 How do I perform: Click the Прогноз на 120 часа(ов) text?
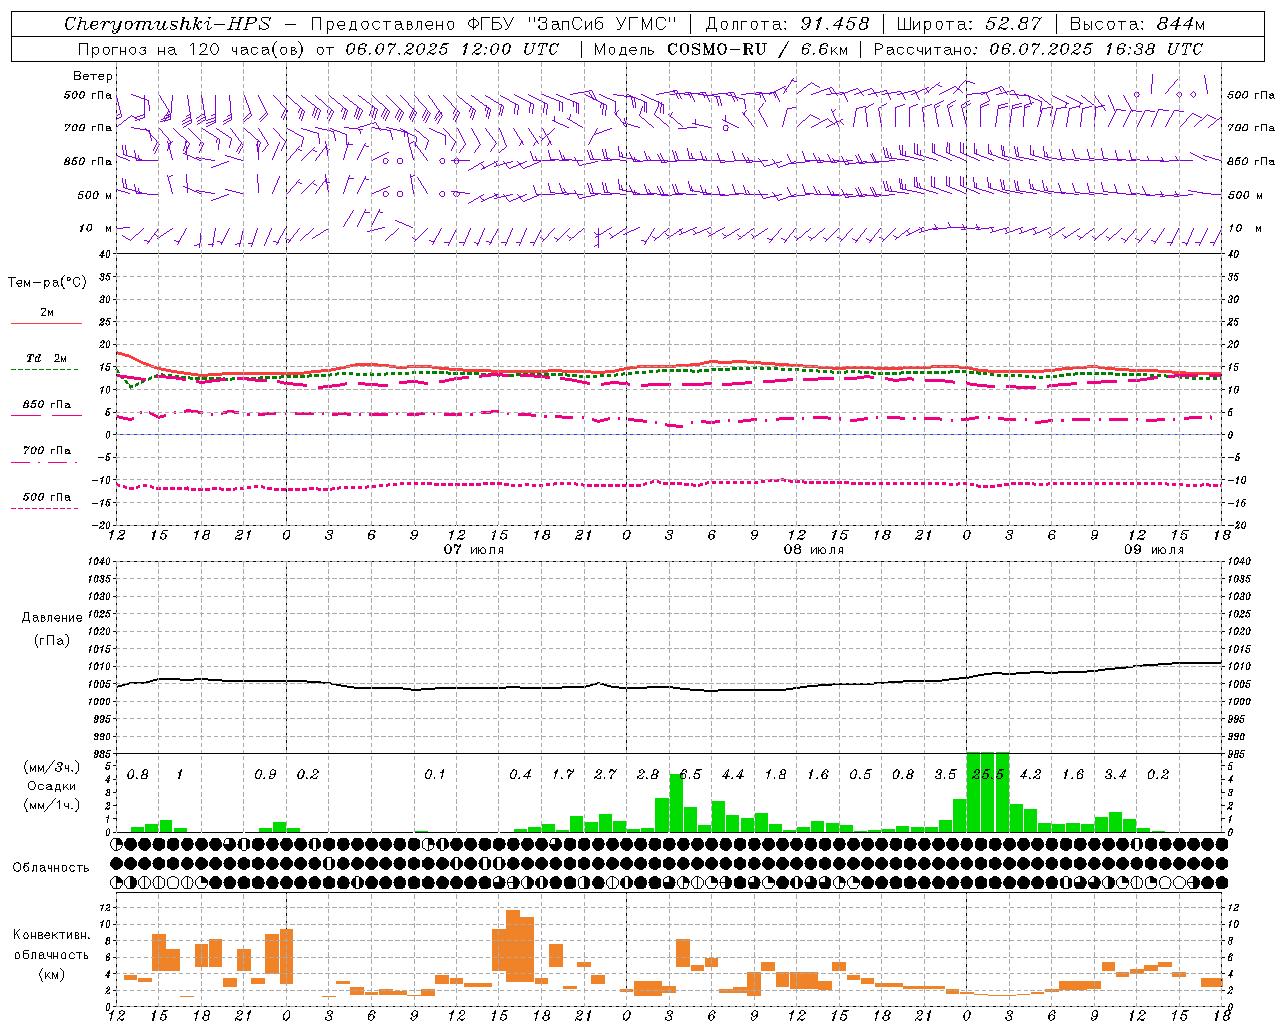(x=191, y=49)
